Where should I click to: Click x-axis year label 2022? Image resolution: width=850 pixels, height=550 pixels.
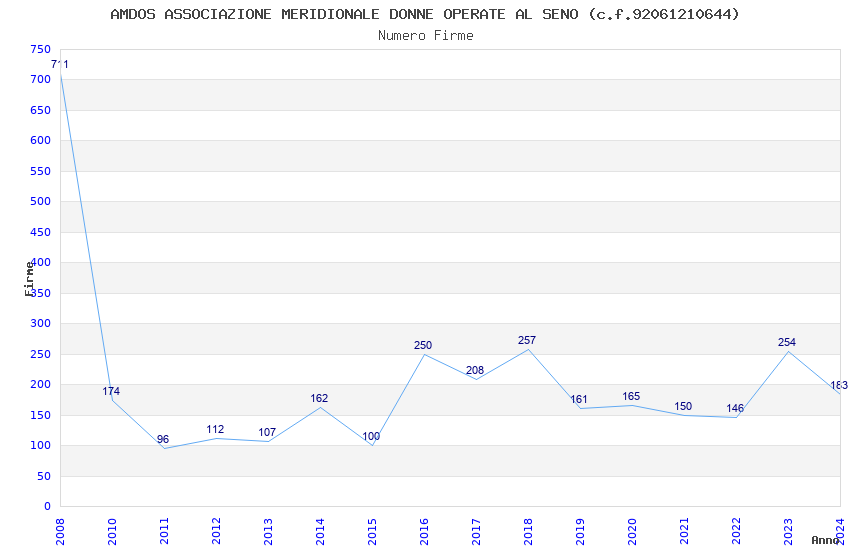click(x=737, y=532)
